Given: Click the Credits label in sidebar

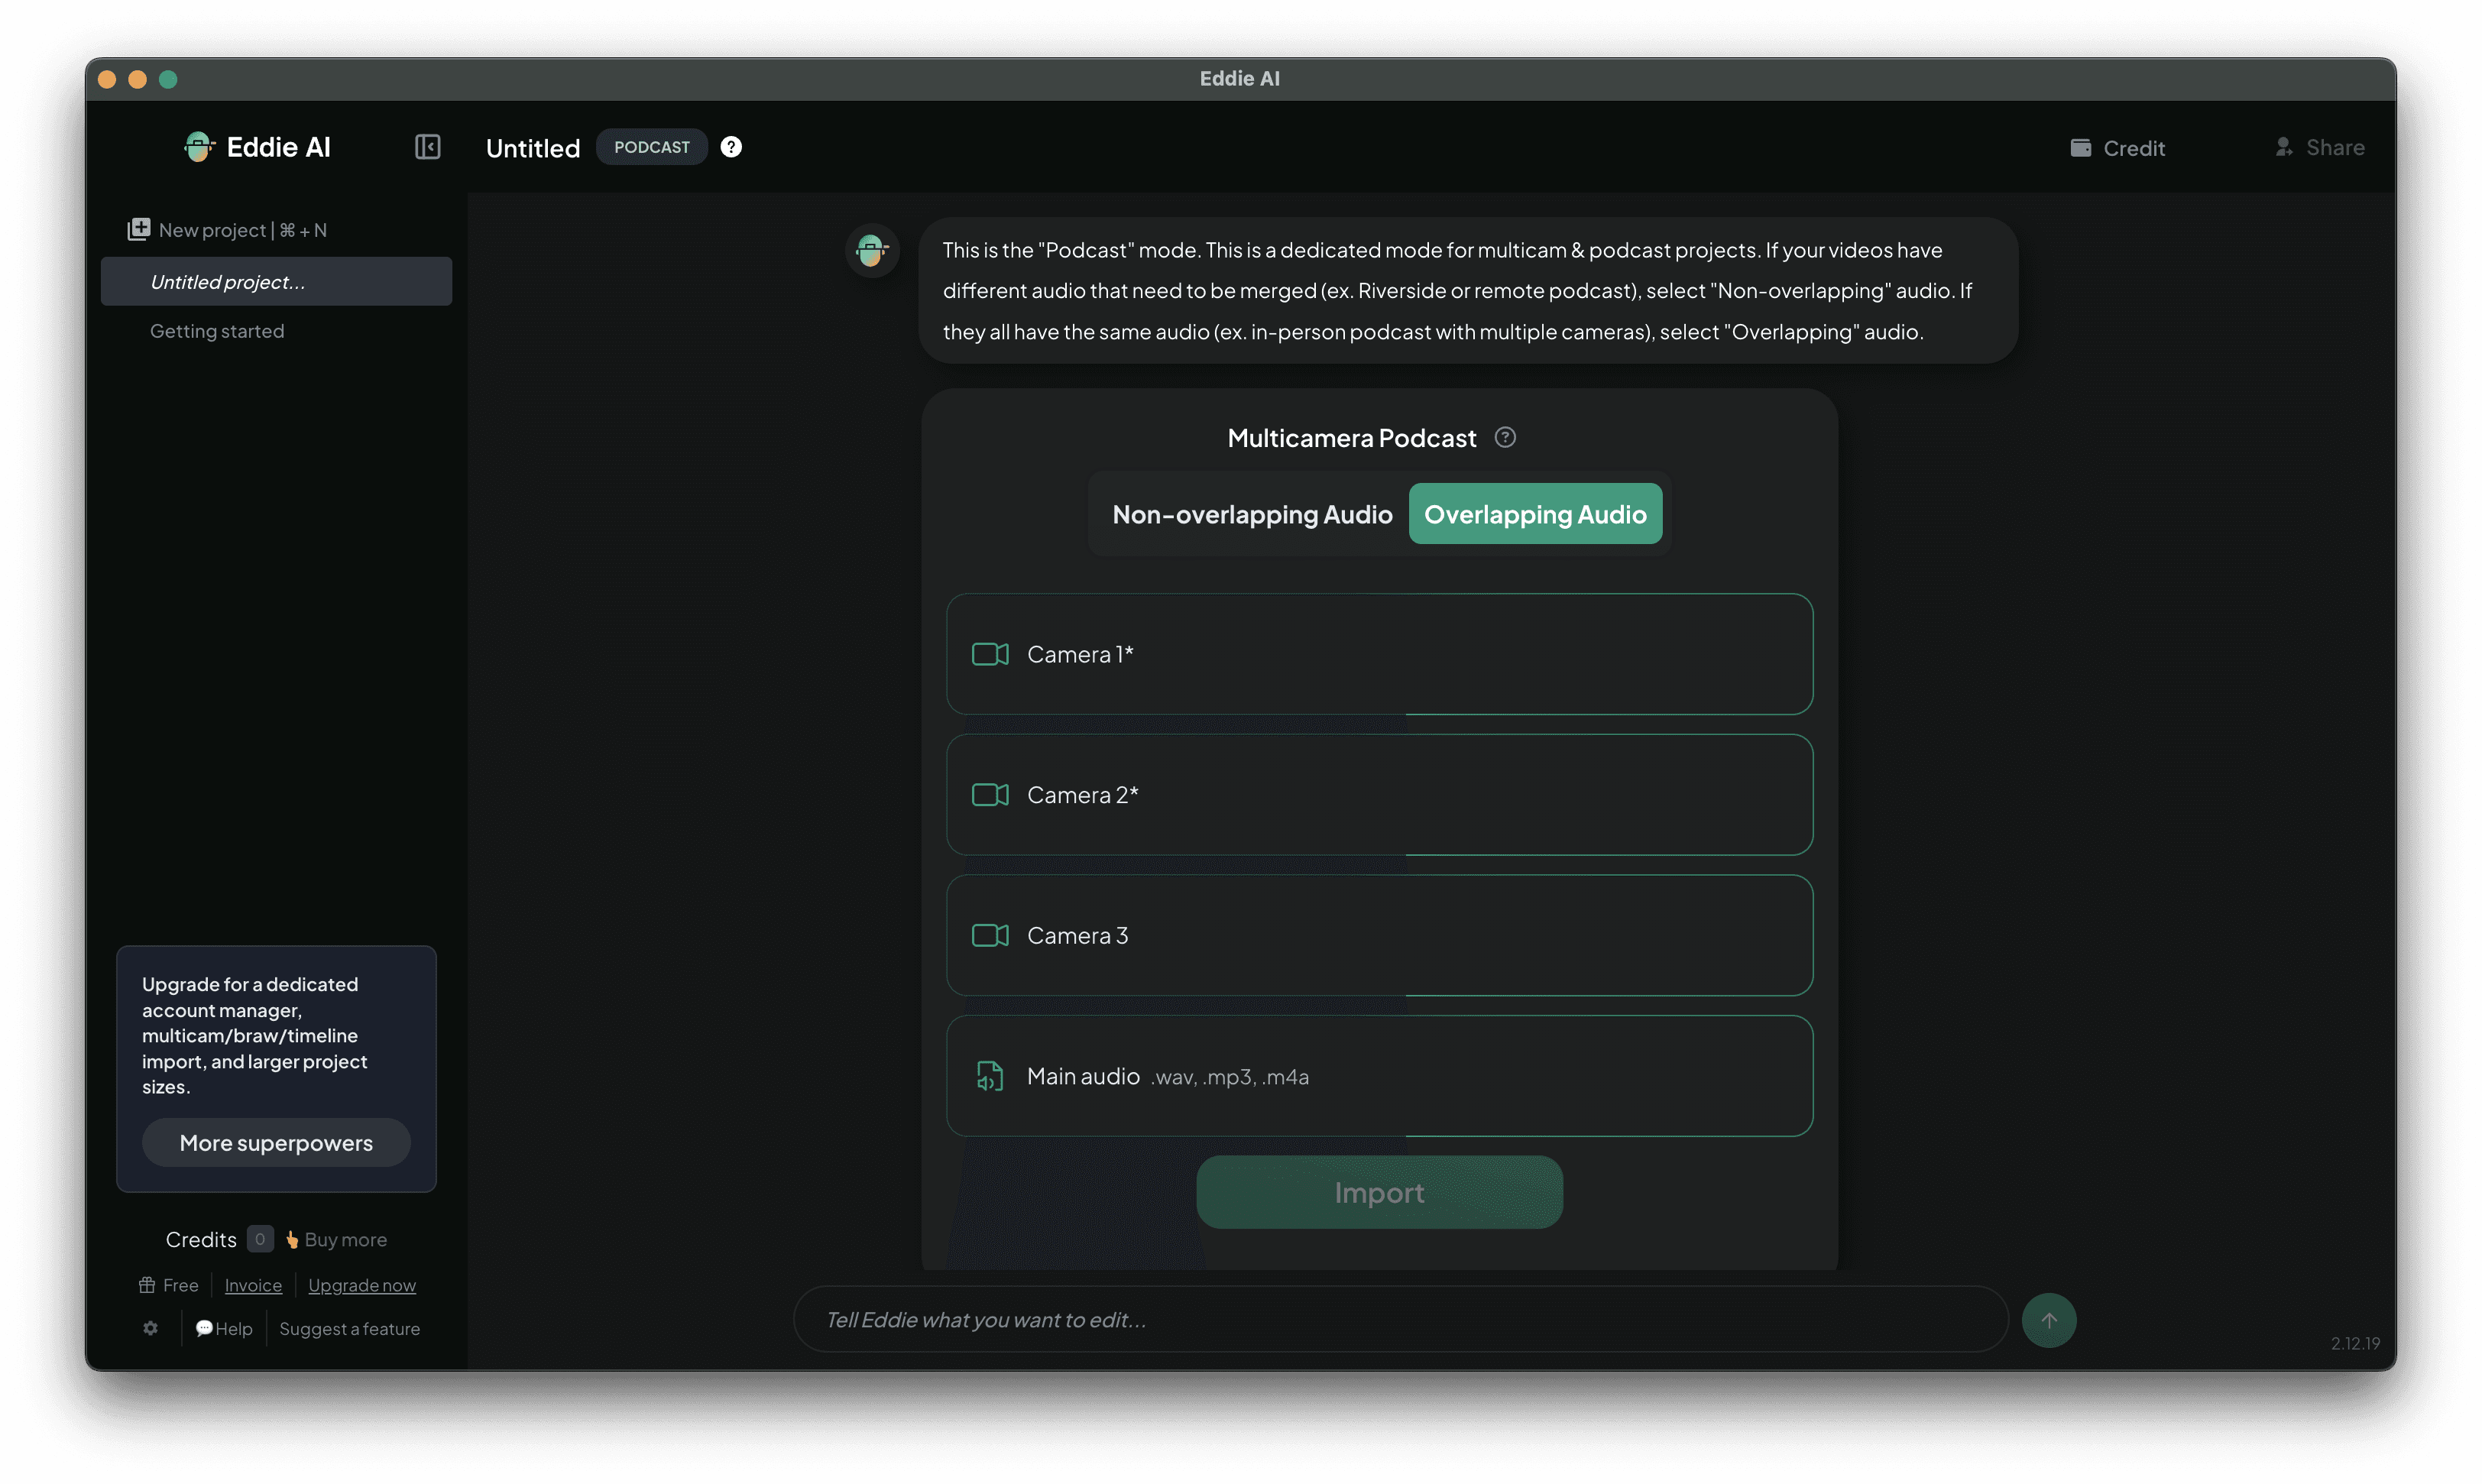Looking at the screenshot, I should 201,1240.
